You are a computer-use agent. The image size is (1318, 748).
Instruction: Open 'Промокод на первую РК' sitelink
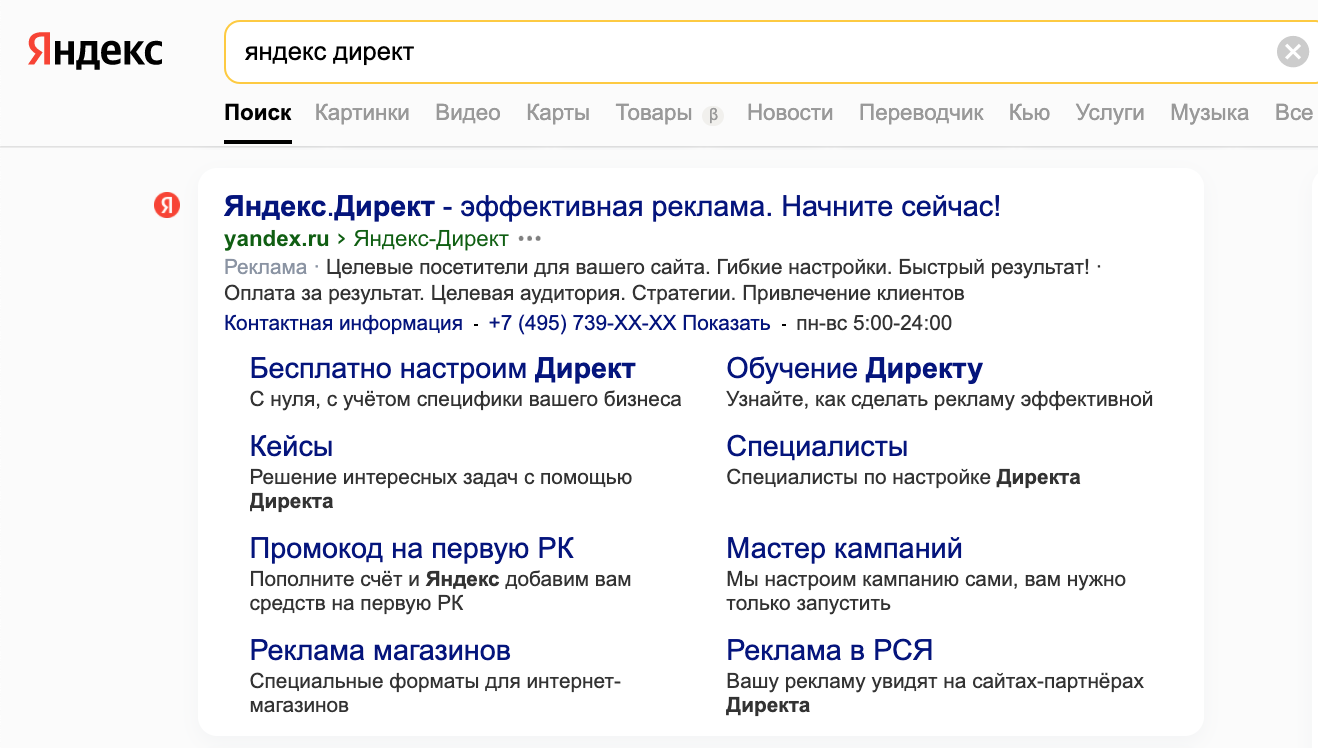point(412,548)
